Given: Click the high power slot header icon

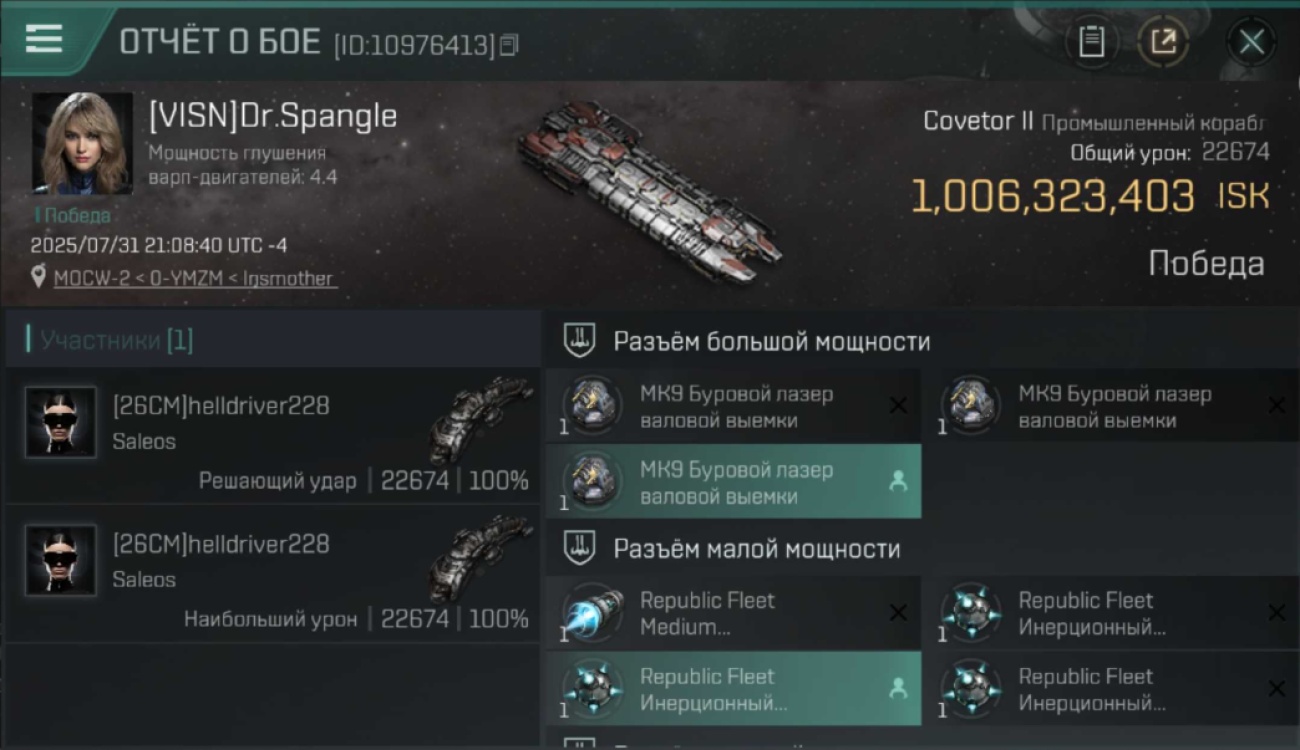Looking at the screenshot, I should point(579,341).
